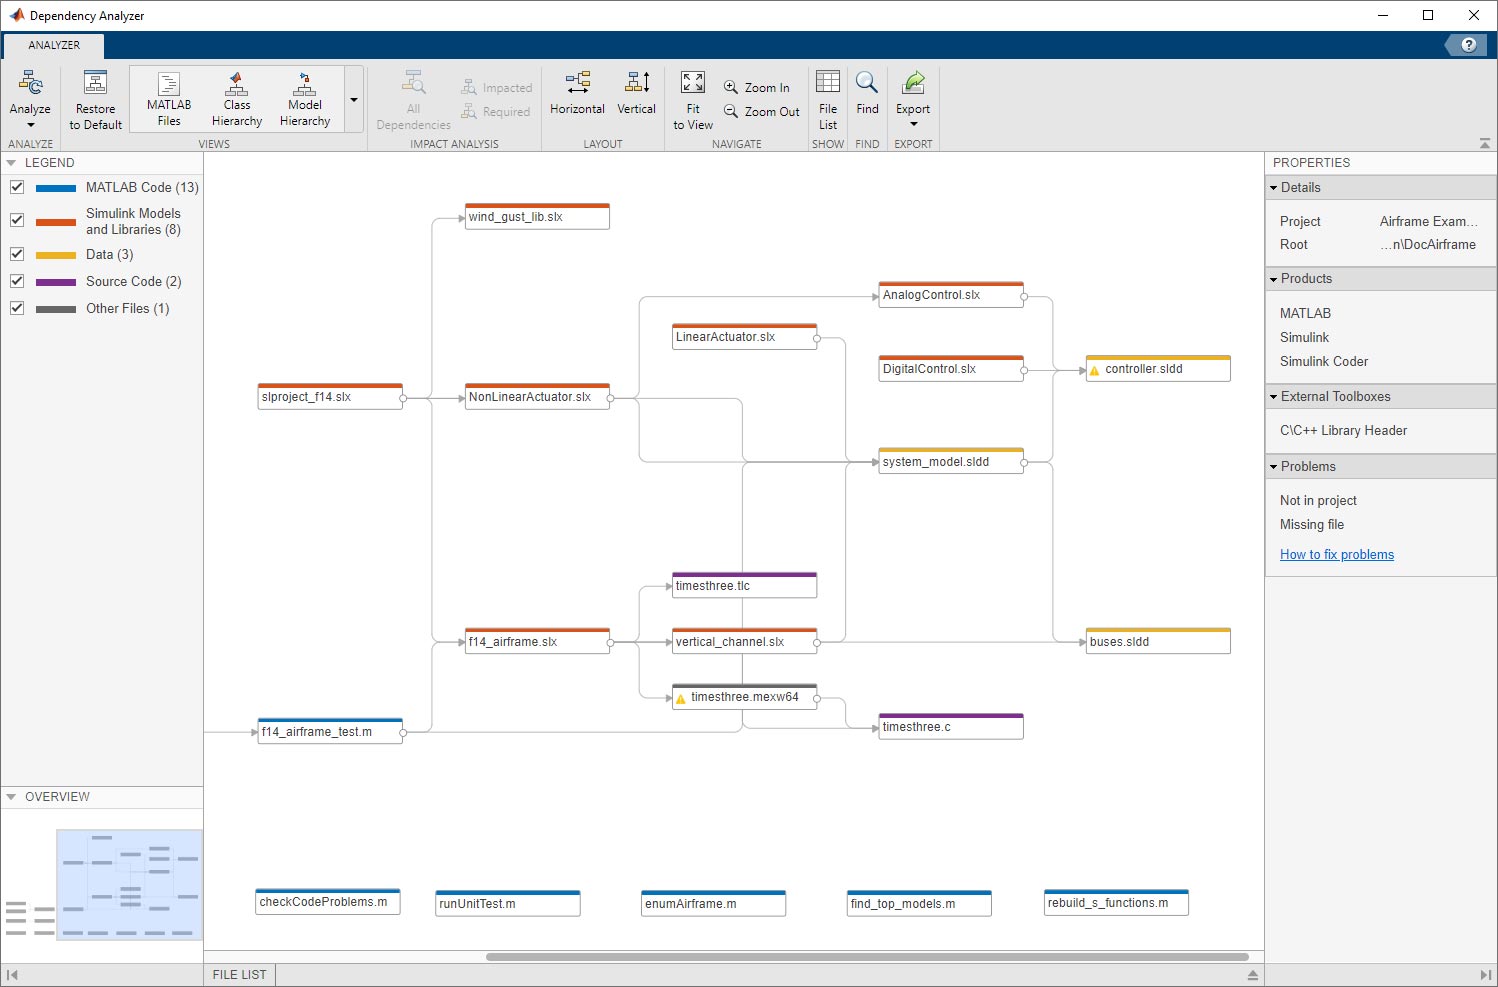Click warning icon on controller.sldd node

[1094, 370]
